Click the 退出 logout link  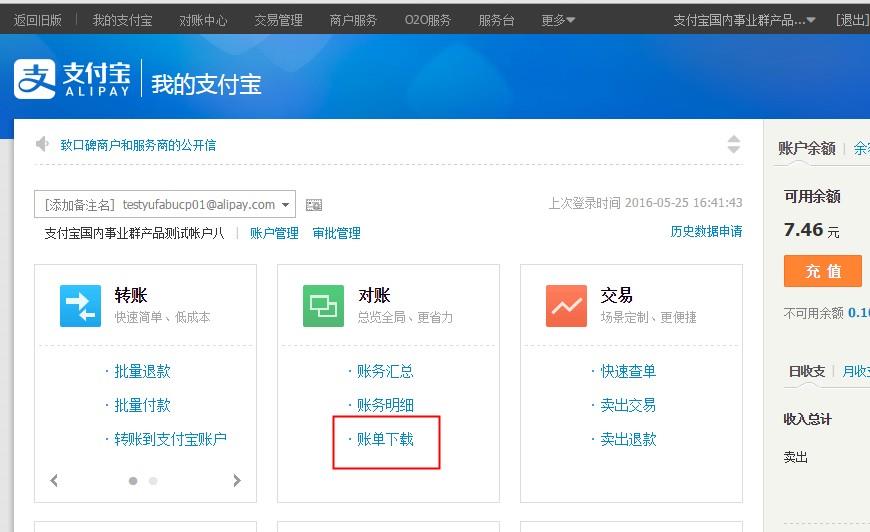pos(853,21)
